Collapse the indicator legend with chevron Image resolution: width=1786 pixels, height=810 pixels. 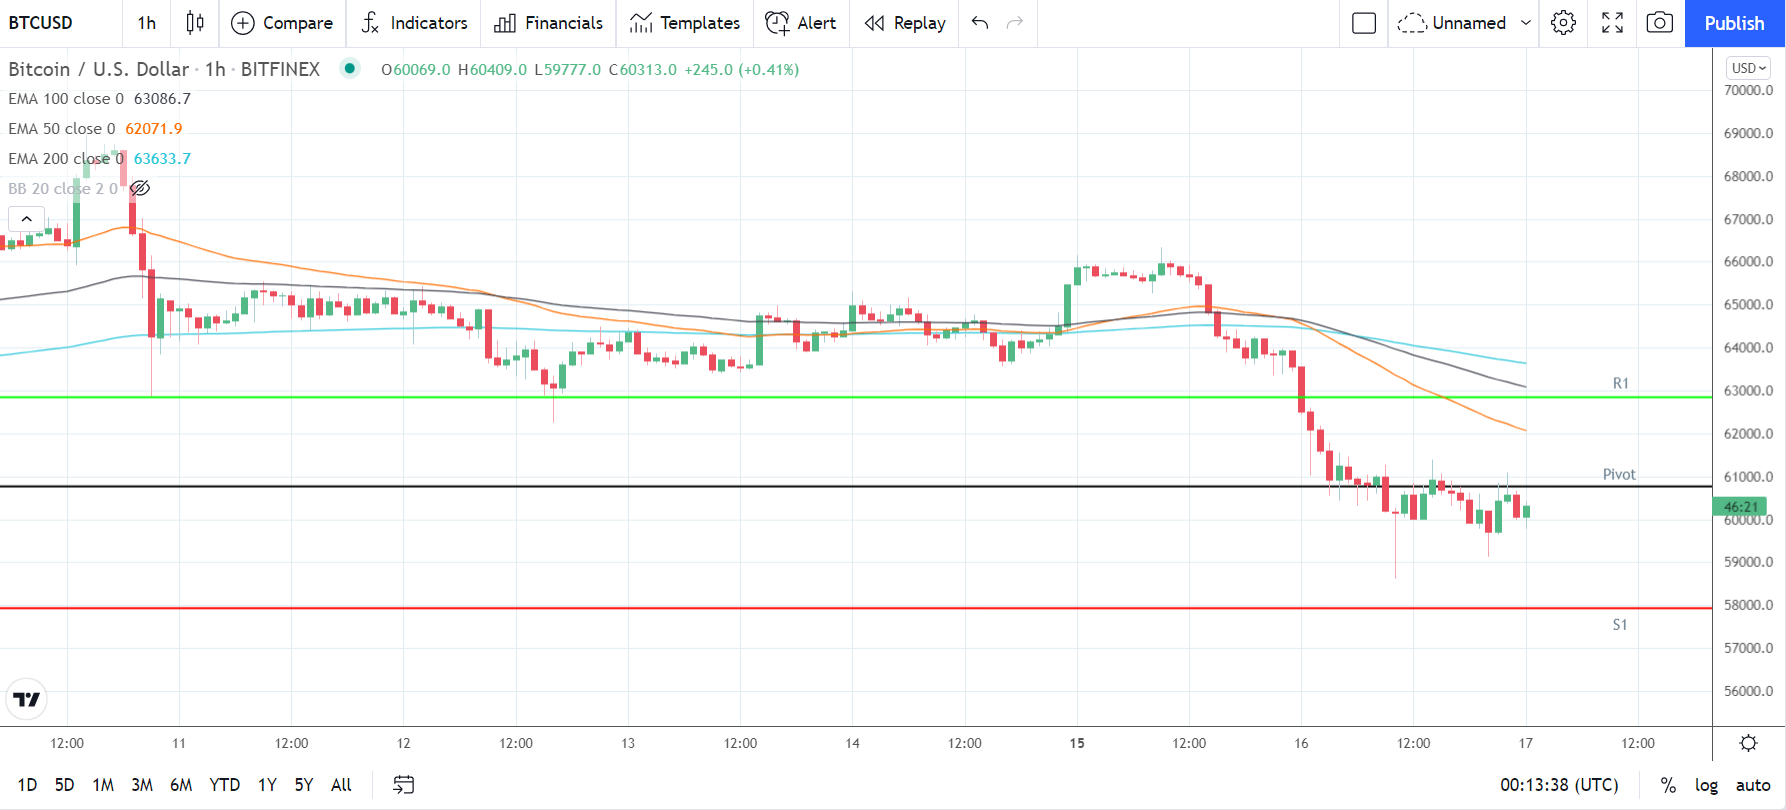pyautogui.click(x=27, y=219)
